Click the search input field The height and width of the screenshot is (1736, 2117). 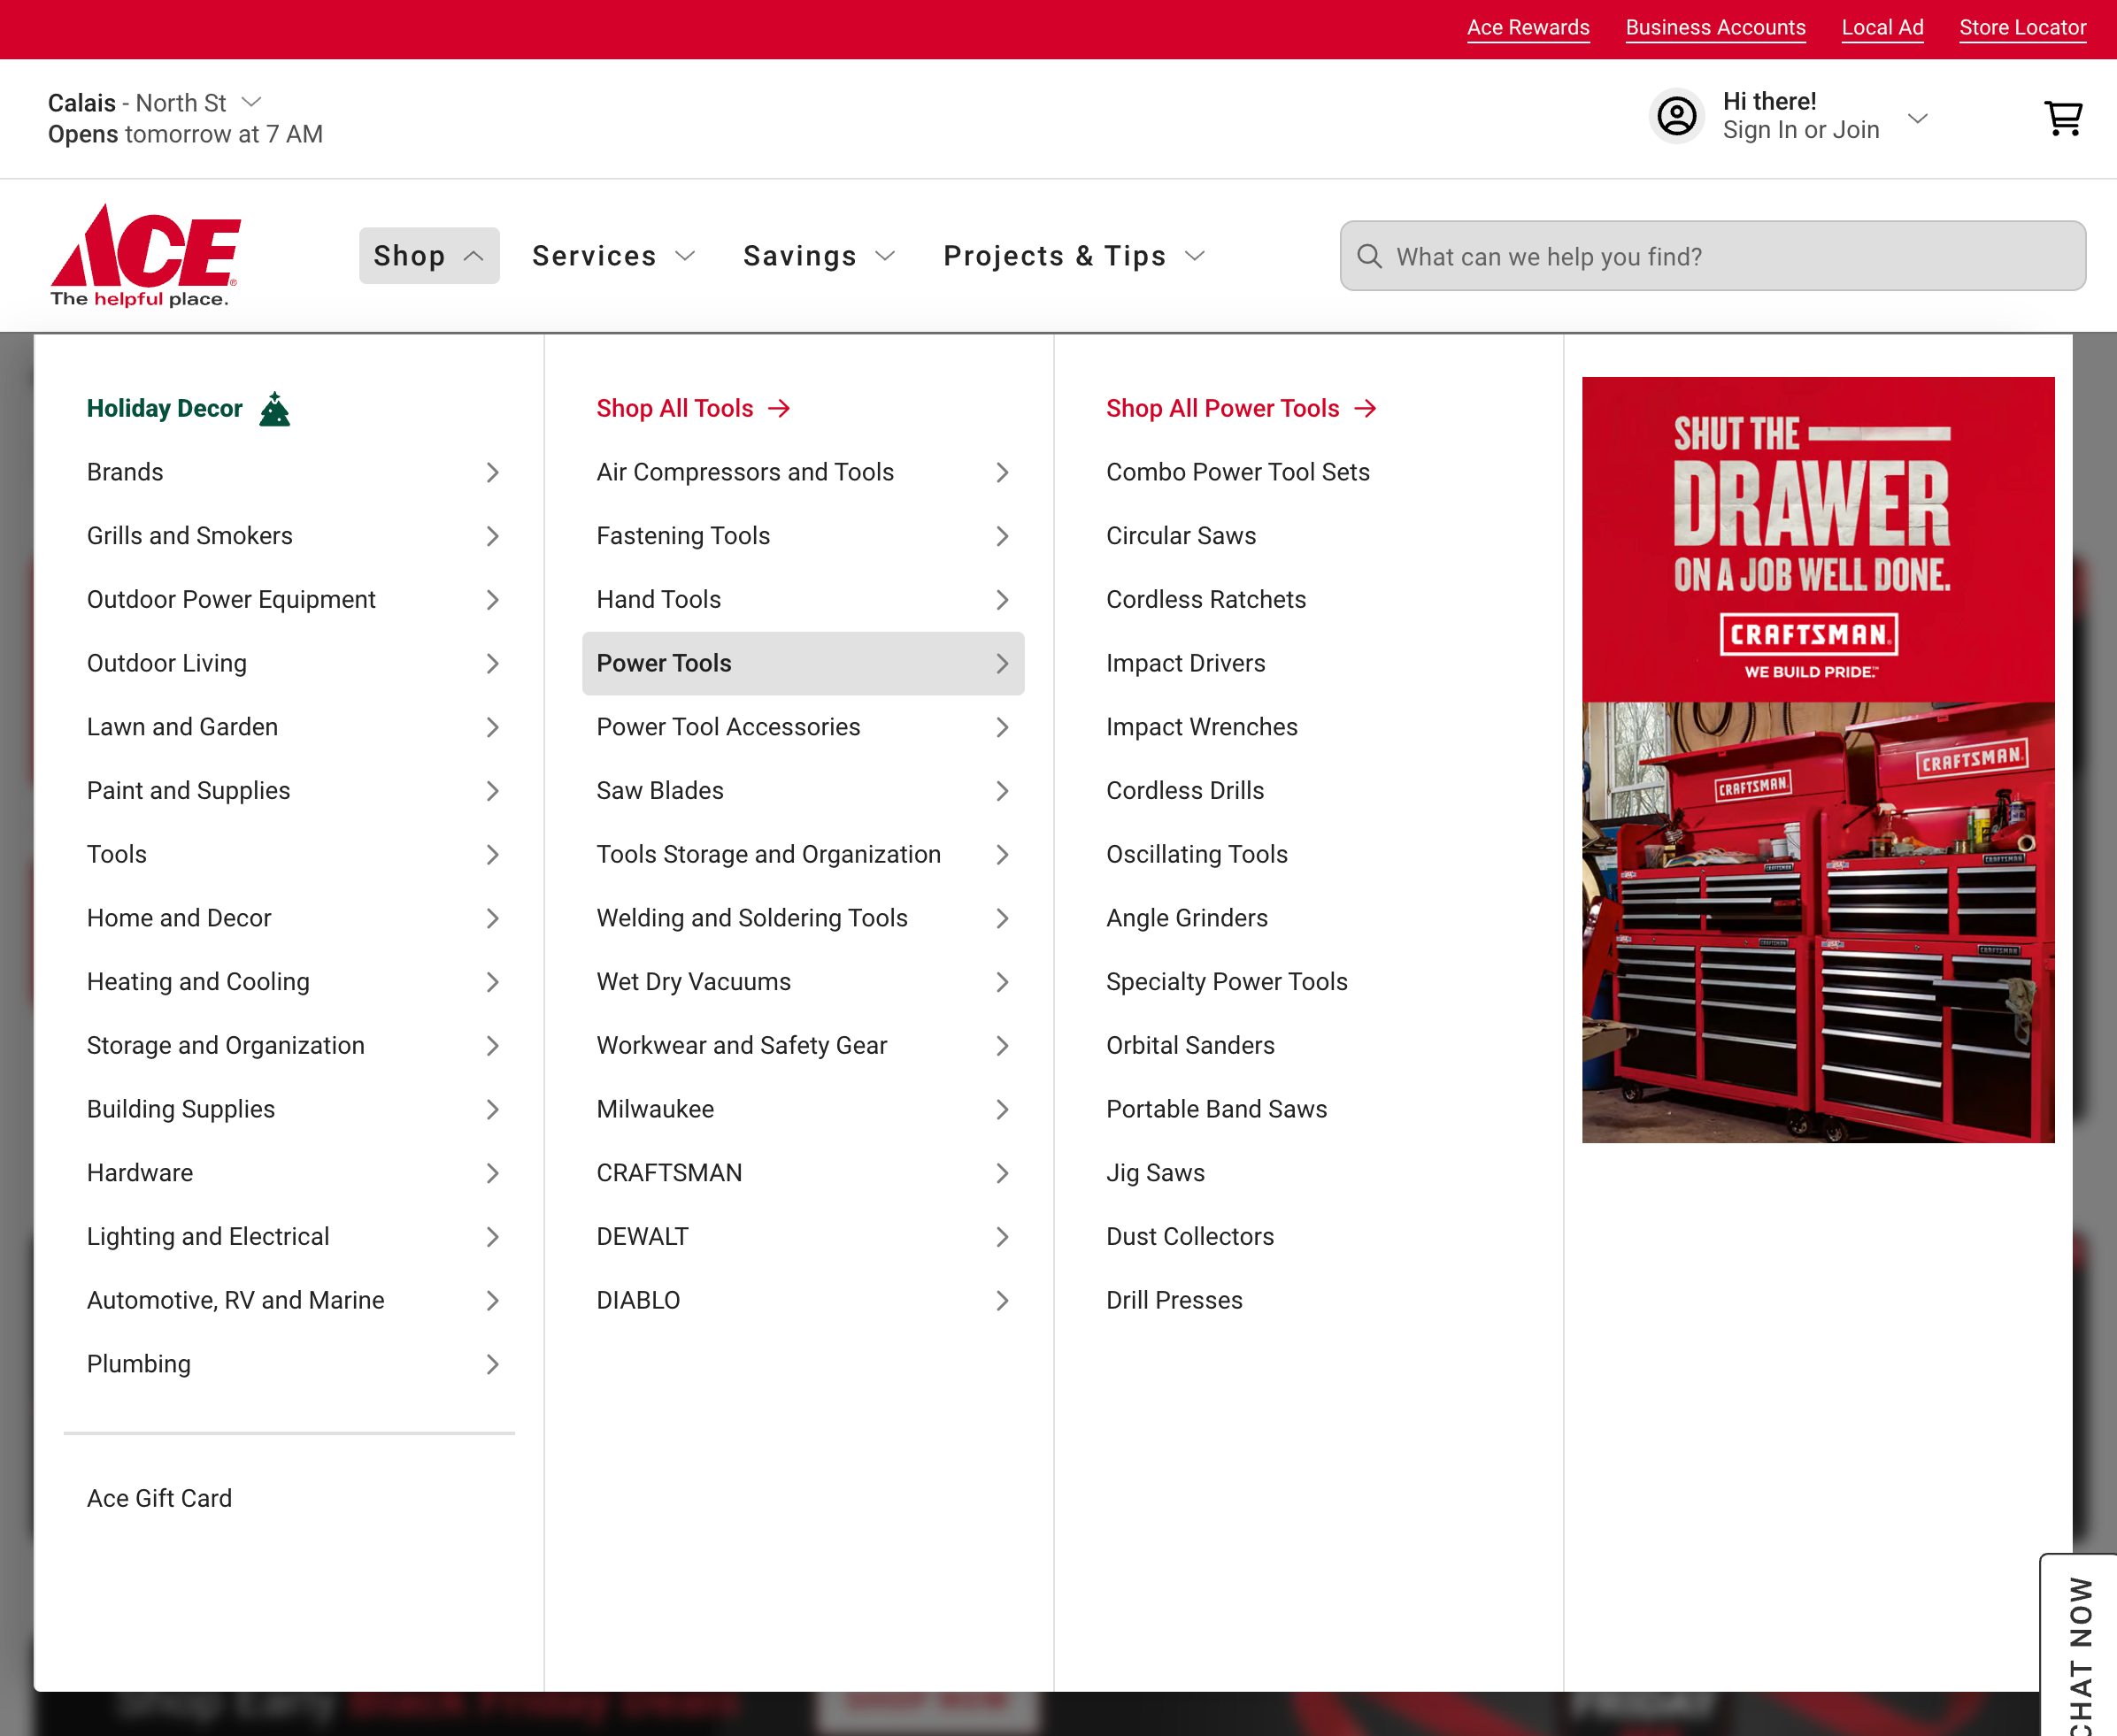[1710, 256]
